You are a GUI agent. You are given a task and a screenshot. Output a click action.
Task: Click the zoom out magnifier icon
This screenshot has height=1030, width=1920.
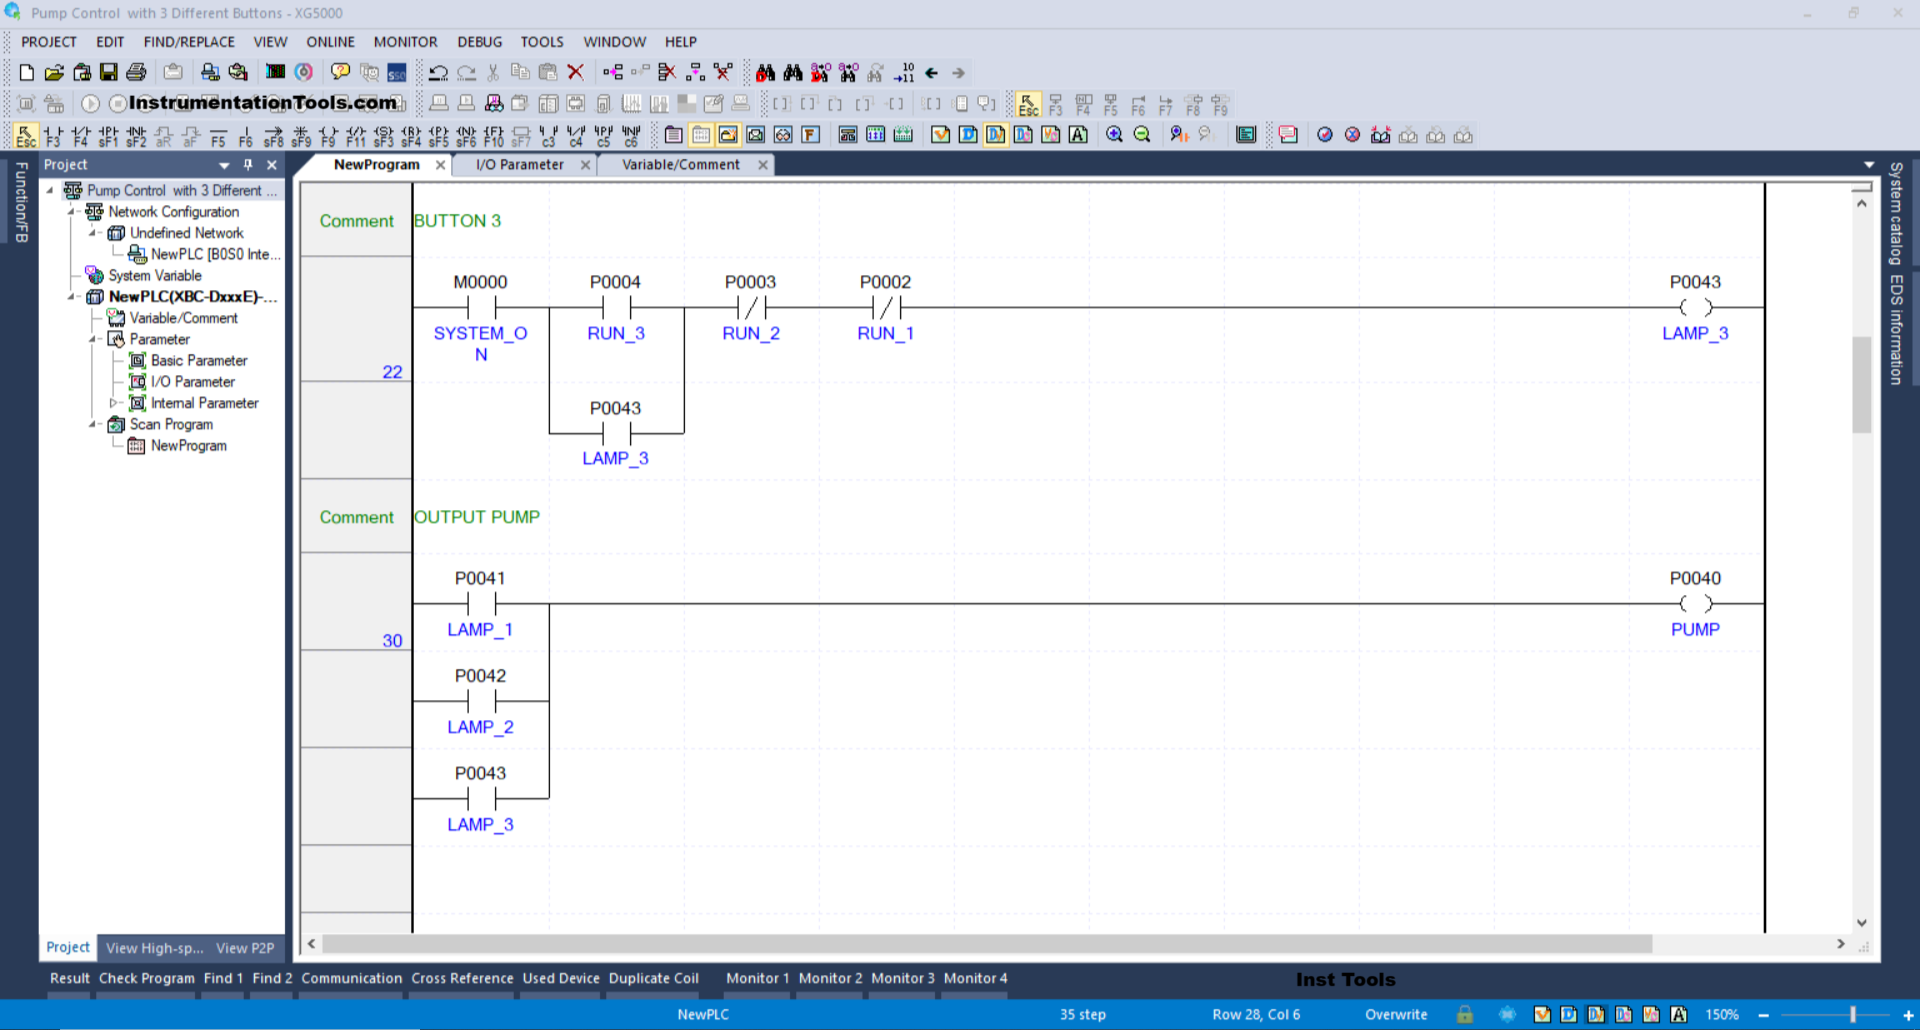coord(1142,135)
